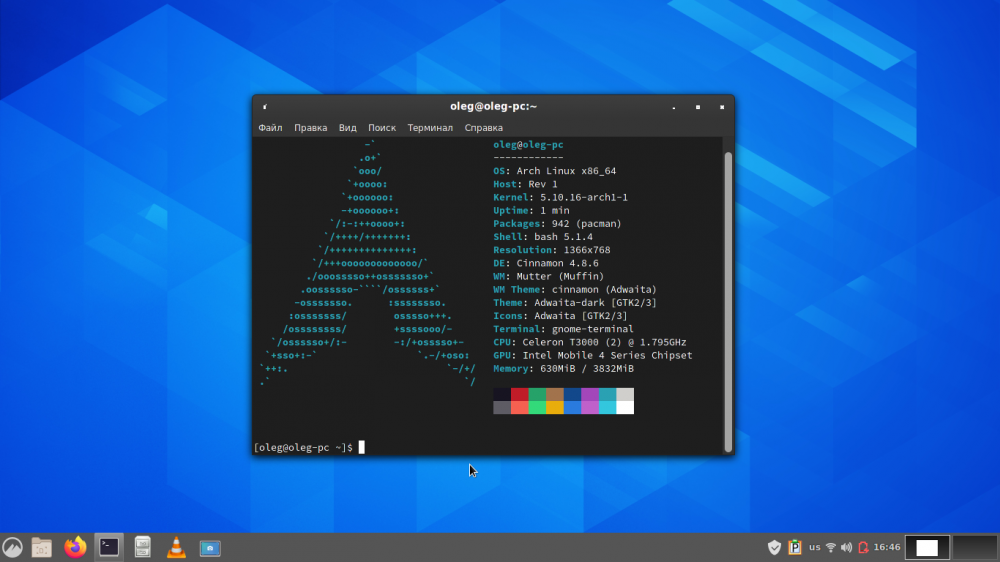Click the 'Uptime: 1 min' line
Image resolution: width=1000 pixels, height=562 pixels.
tap(531, 211)
